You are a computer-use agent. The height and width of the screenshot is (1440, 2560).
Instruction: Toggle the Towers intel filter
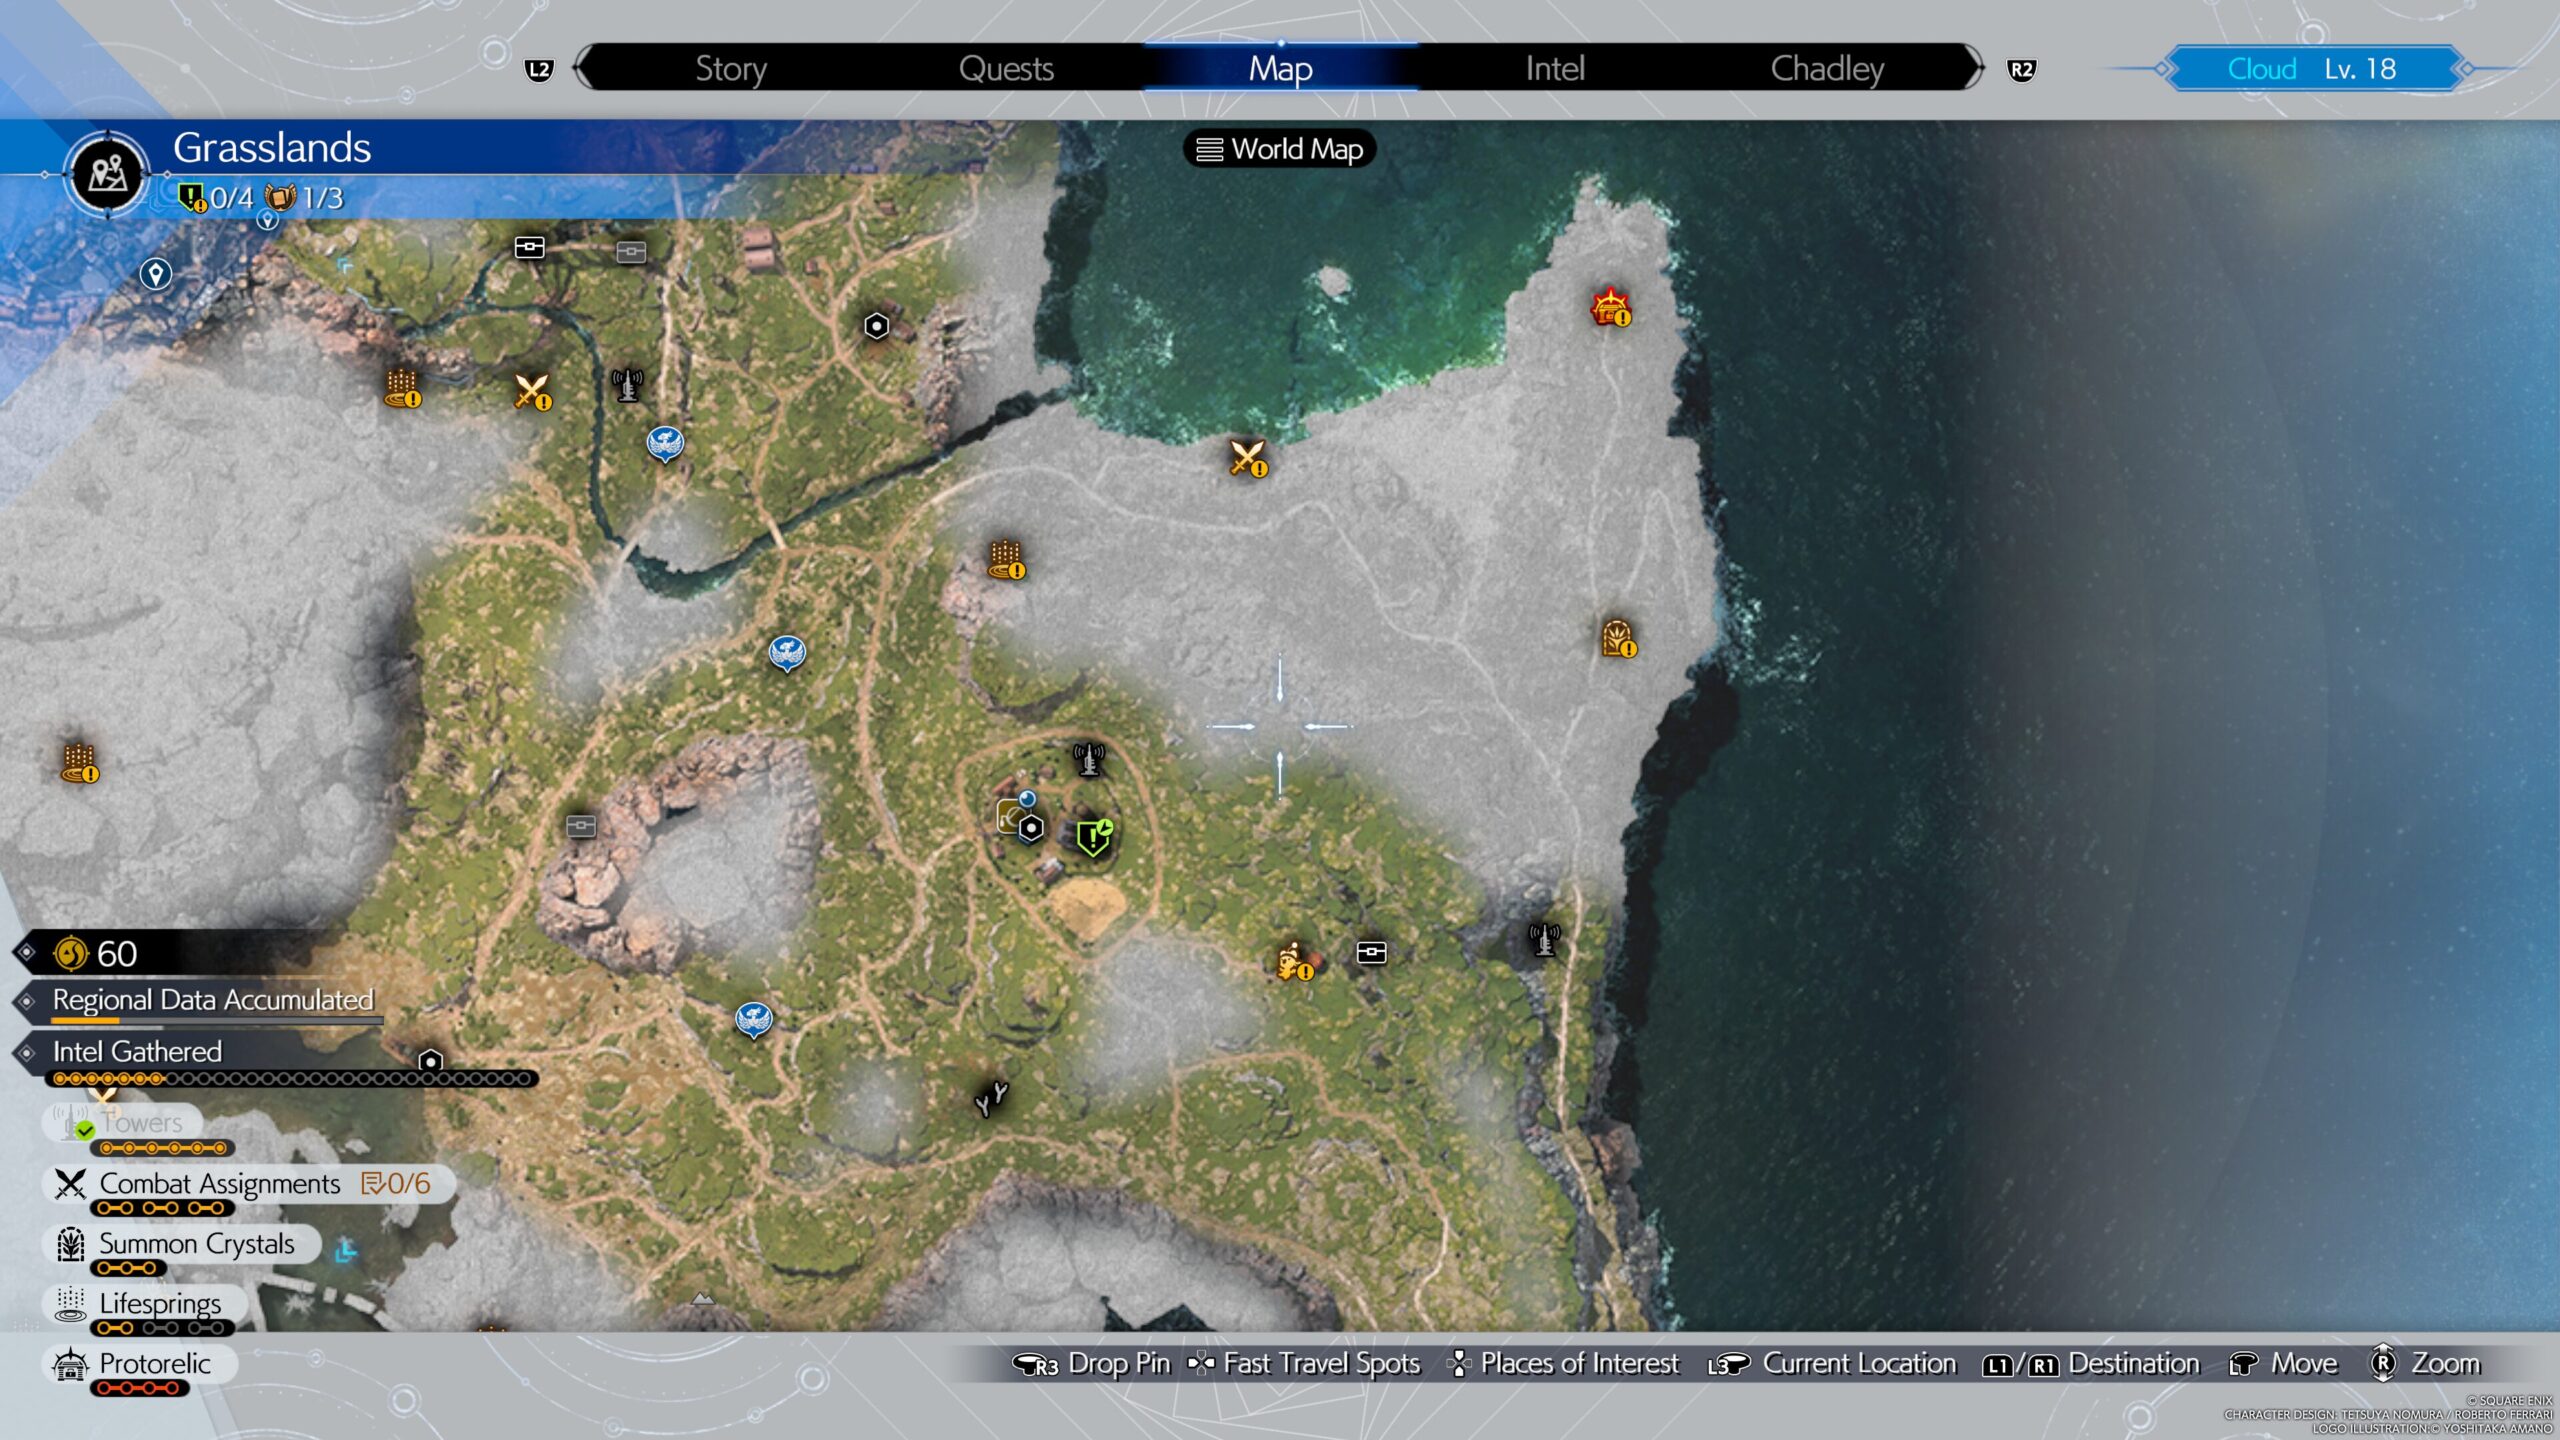pos(122,1123)
